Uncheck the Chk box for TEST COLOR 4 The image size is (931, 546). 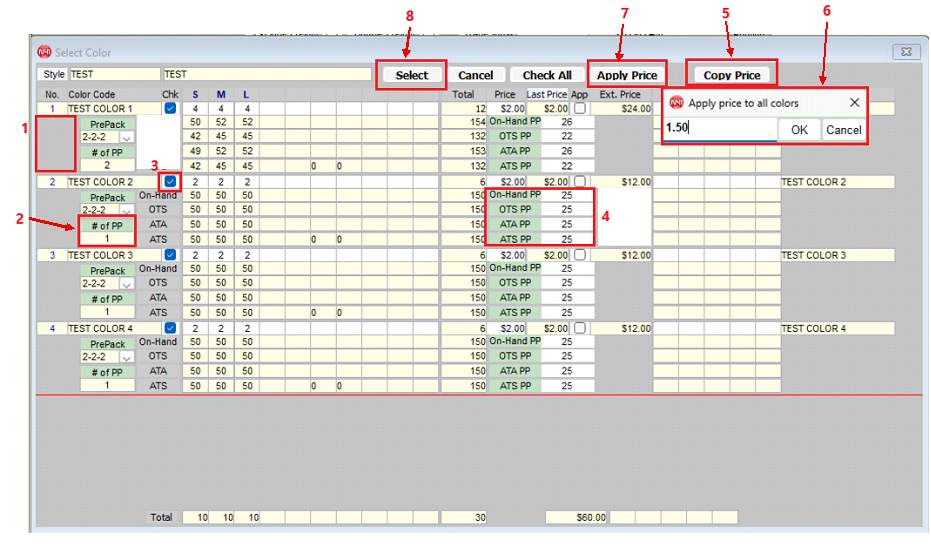click(170, 328)
